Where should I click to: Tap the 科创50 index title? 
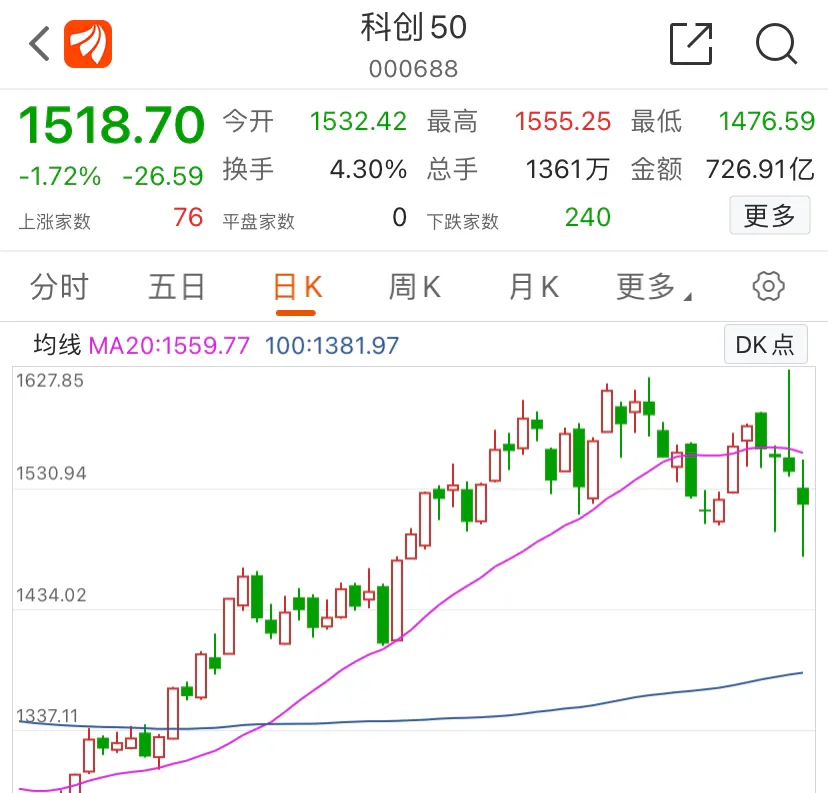pyautogui.click(x=413, y=28)
